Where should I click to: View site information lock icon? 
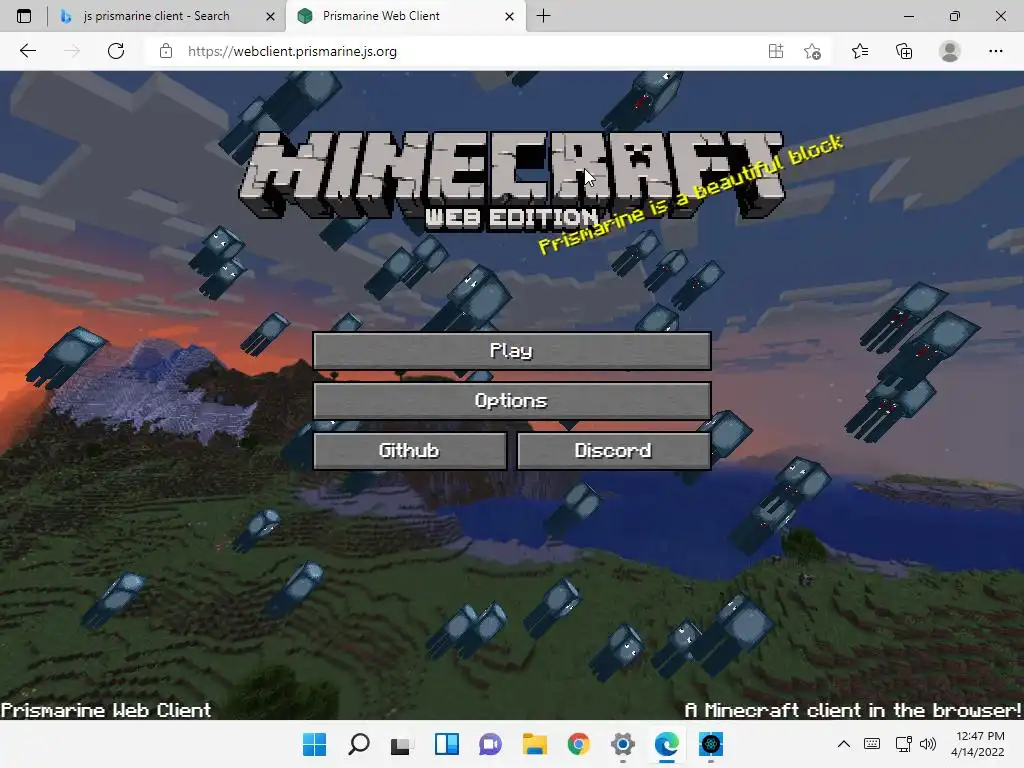[x=166, y=51]
